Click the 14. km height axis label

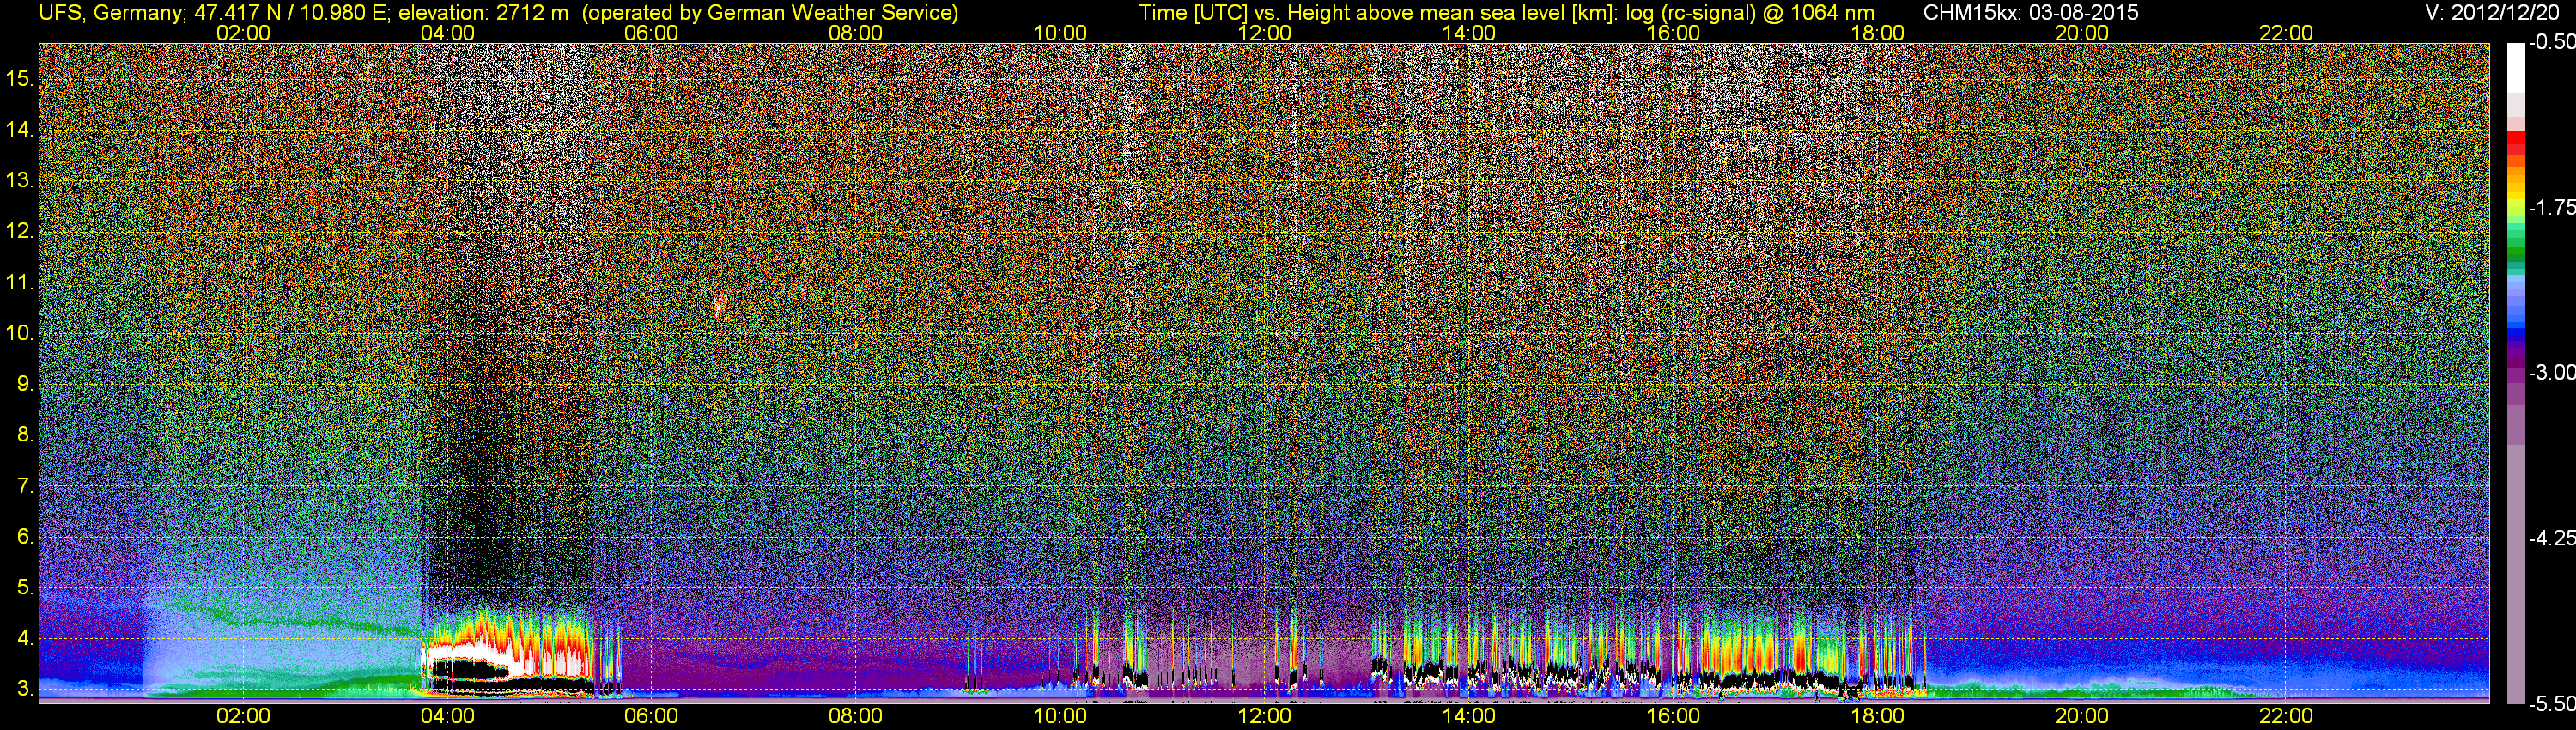[20, 130]
